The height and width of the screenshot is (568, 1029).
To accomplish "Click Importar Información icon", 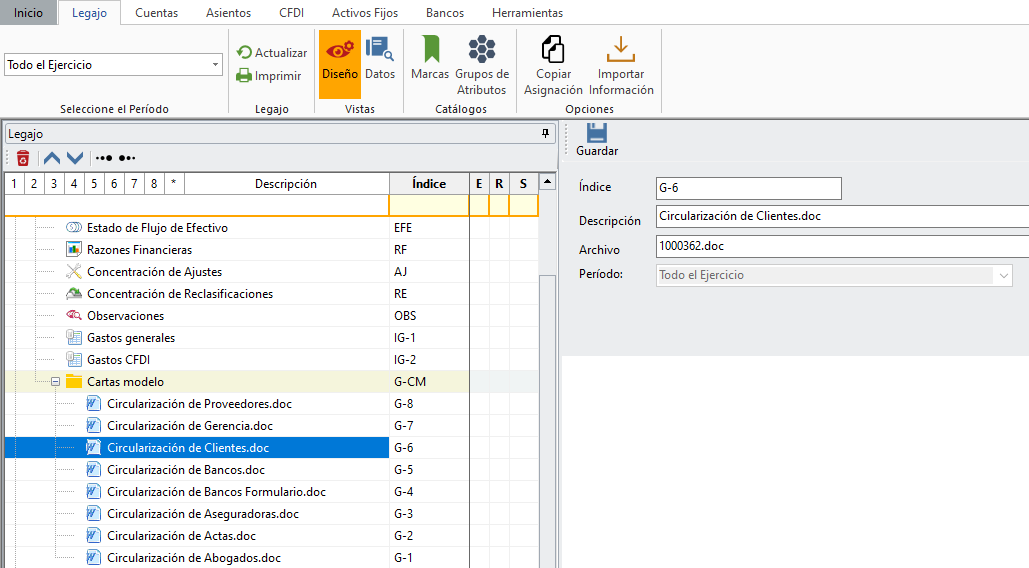I will click(x=620, y=65).
